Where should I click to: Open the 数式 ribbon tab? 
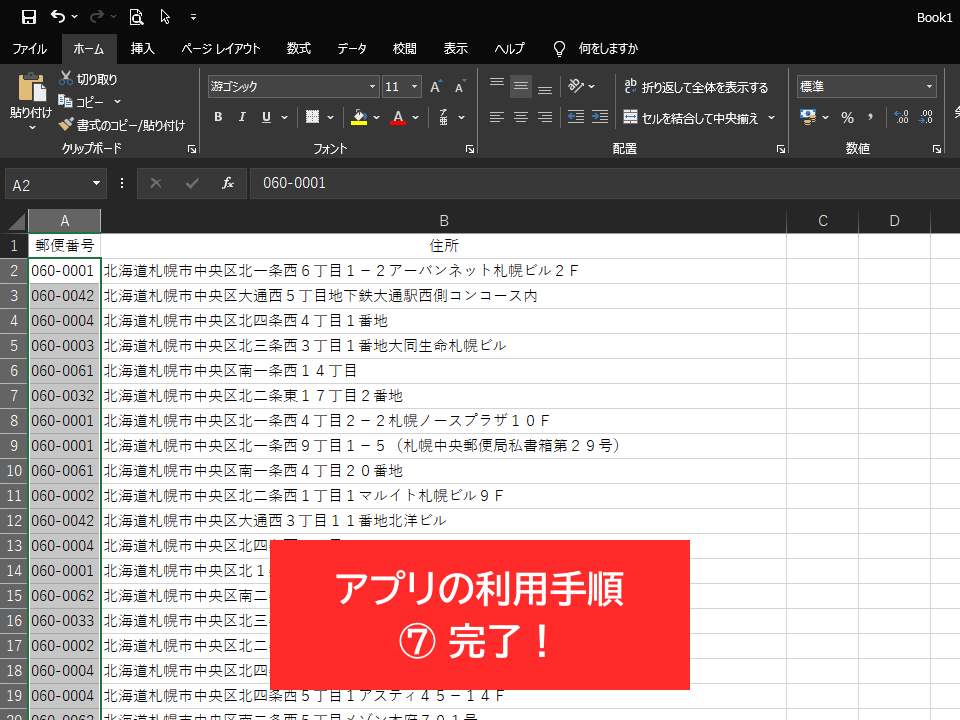pyautogui.click(x=299, y=48)
